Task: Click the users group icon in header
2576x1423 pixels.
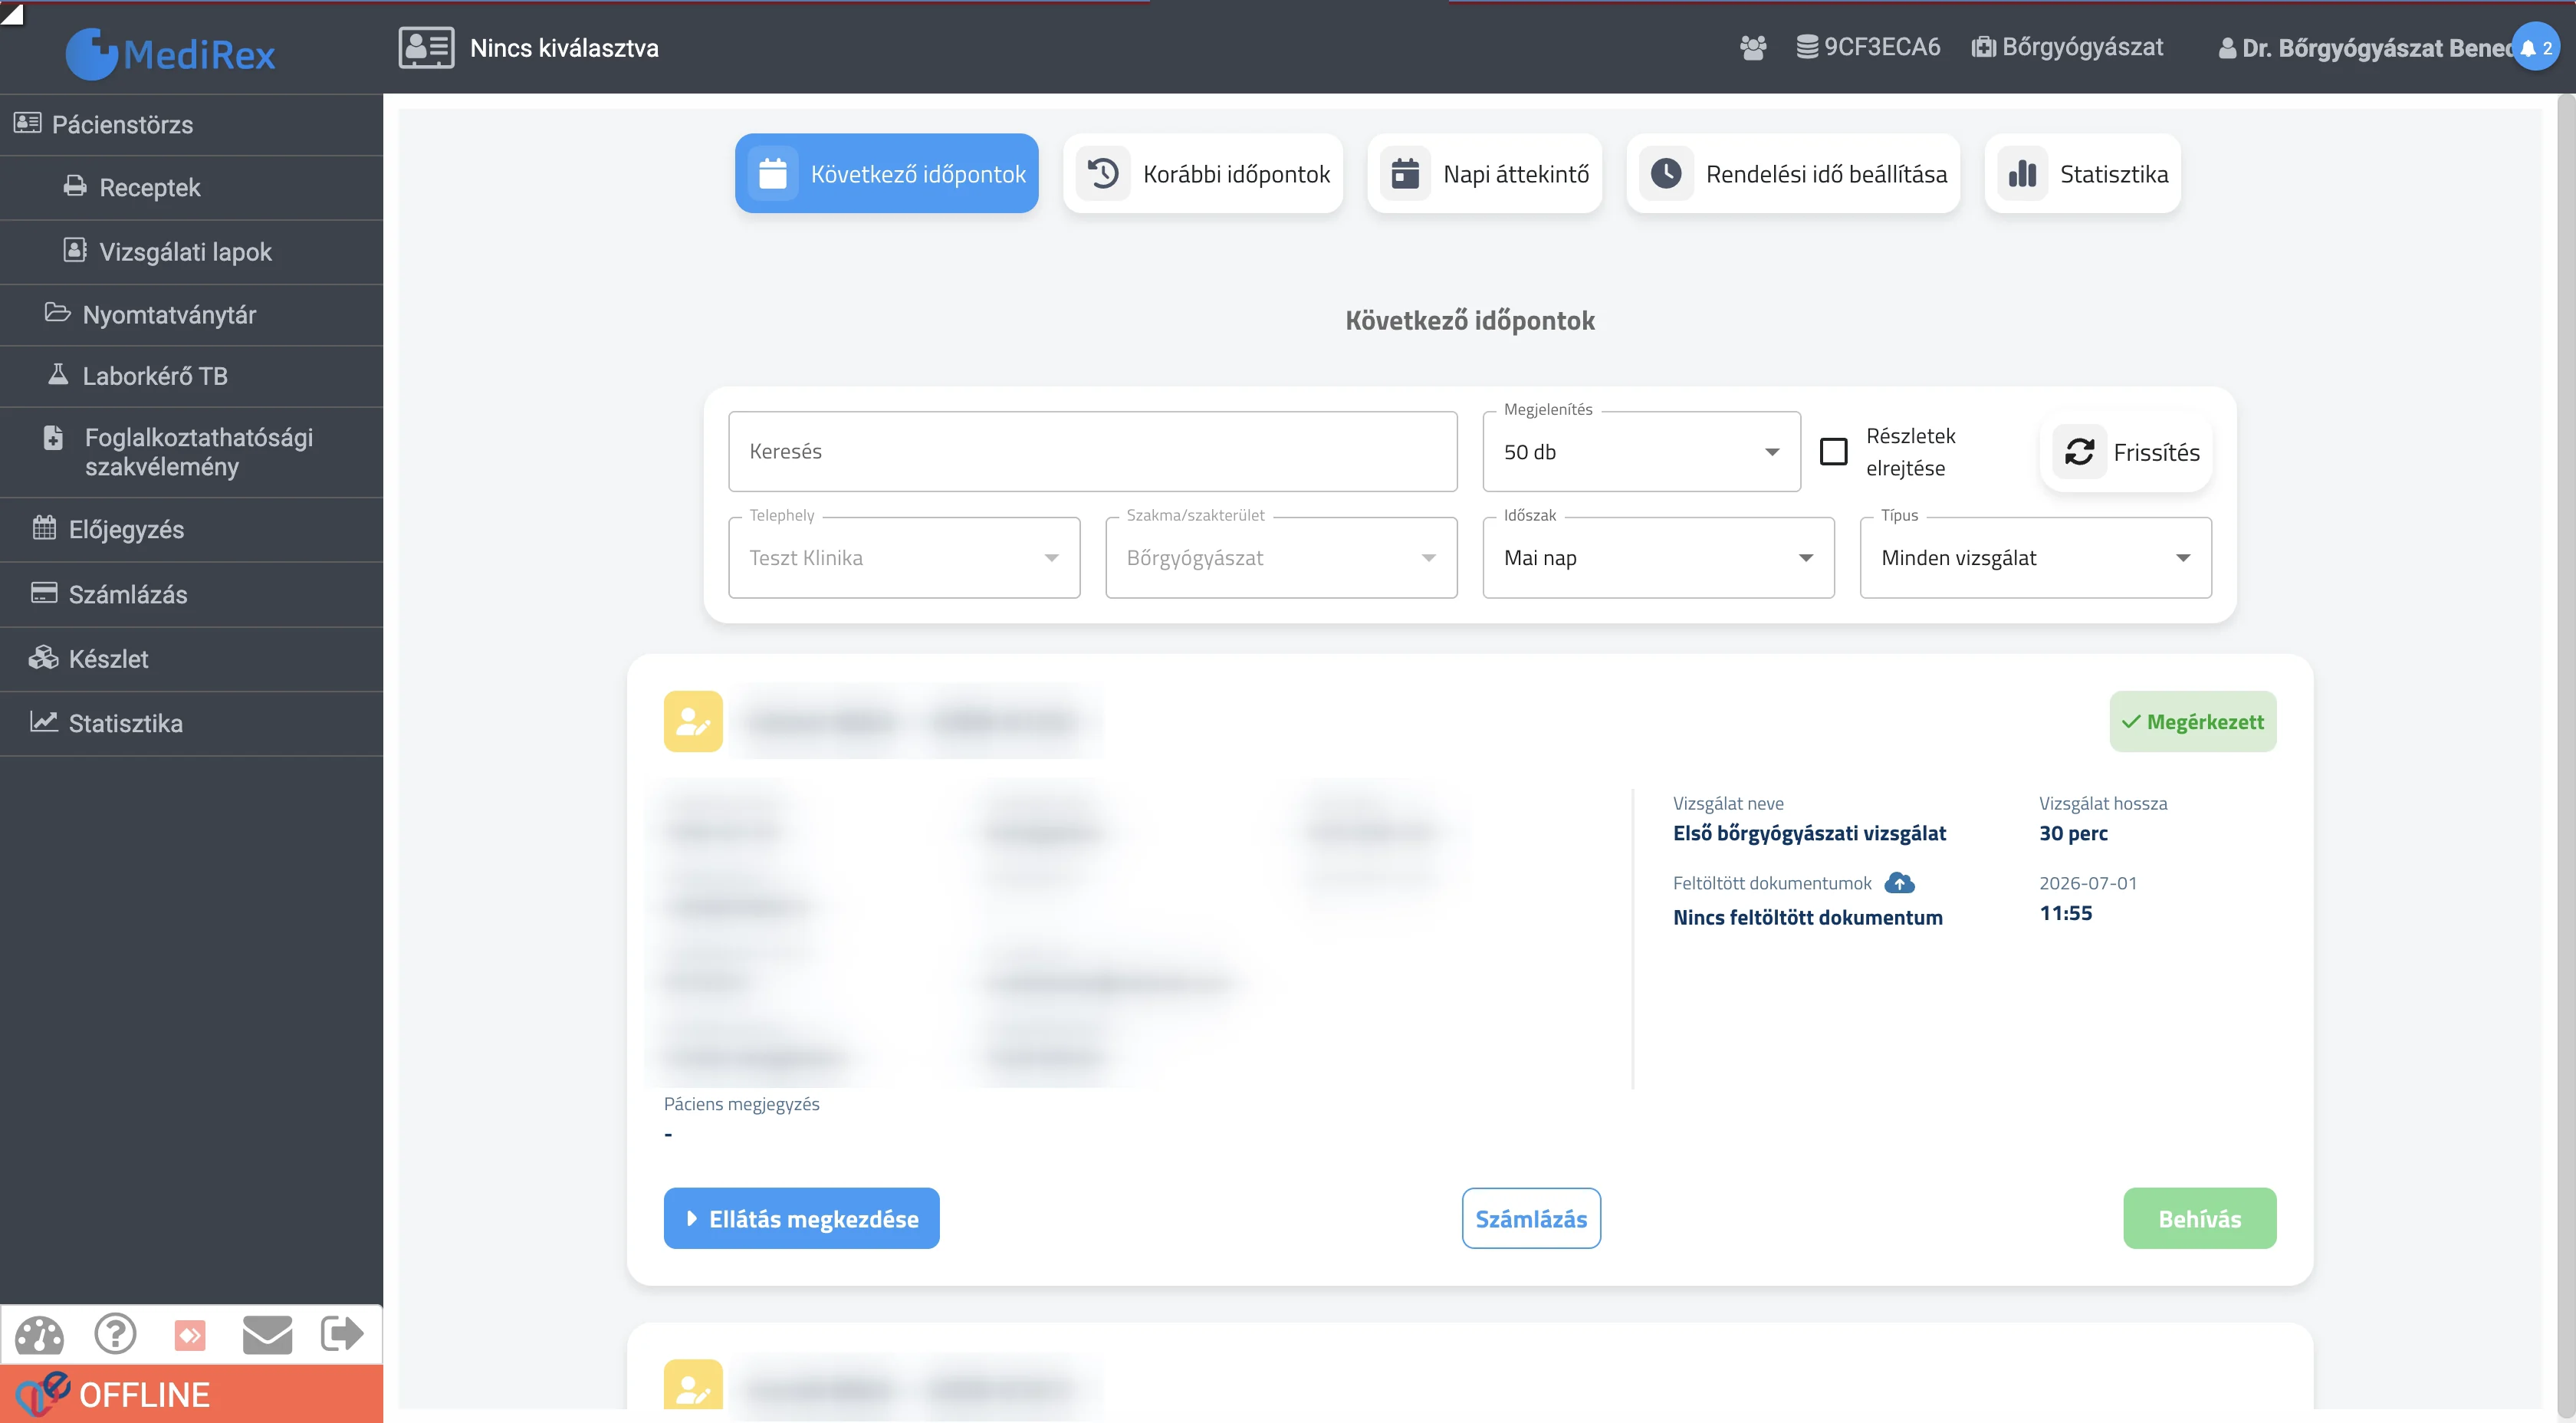Action: point(1753,47)
